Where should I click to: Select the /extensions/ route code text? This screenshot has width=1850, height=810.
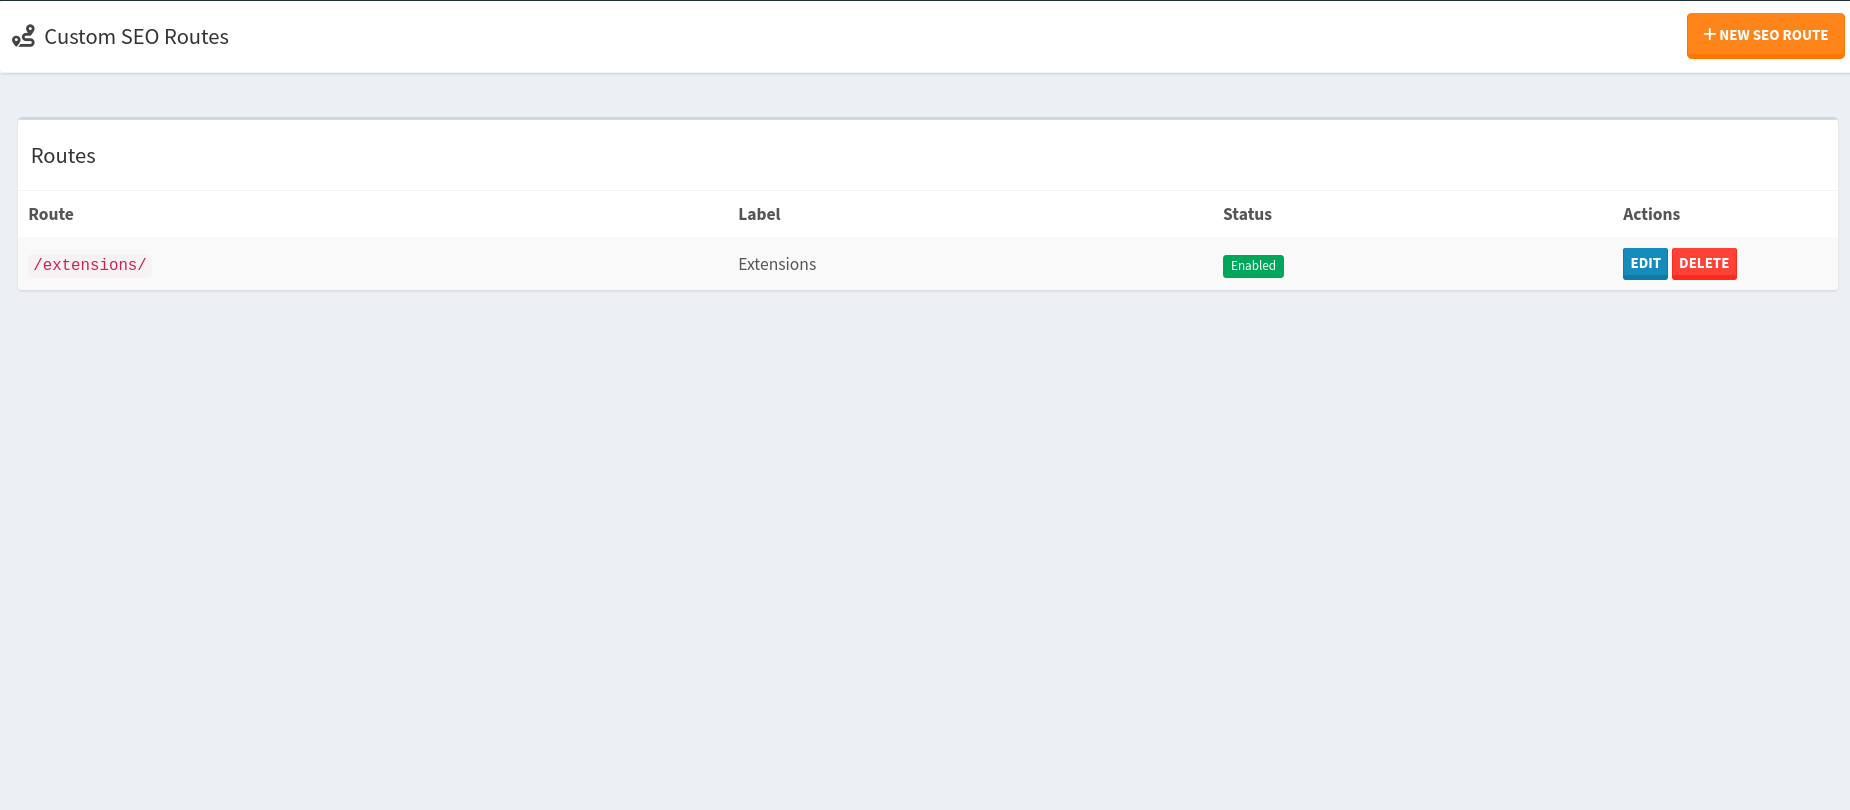click(x=90, y=265)
